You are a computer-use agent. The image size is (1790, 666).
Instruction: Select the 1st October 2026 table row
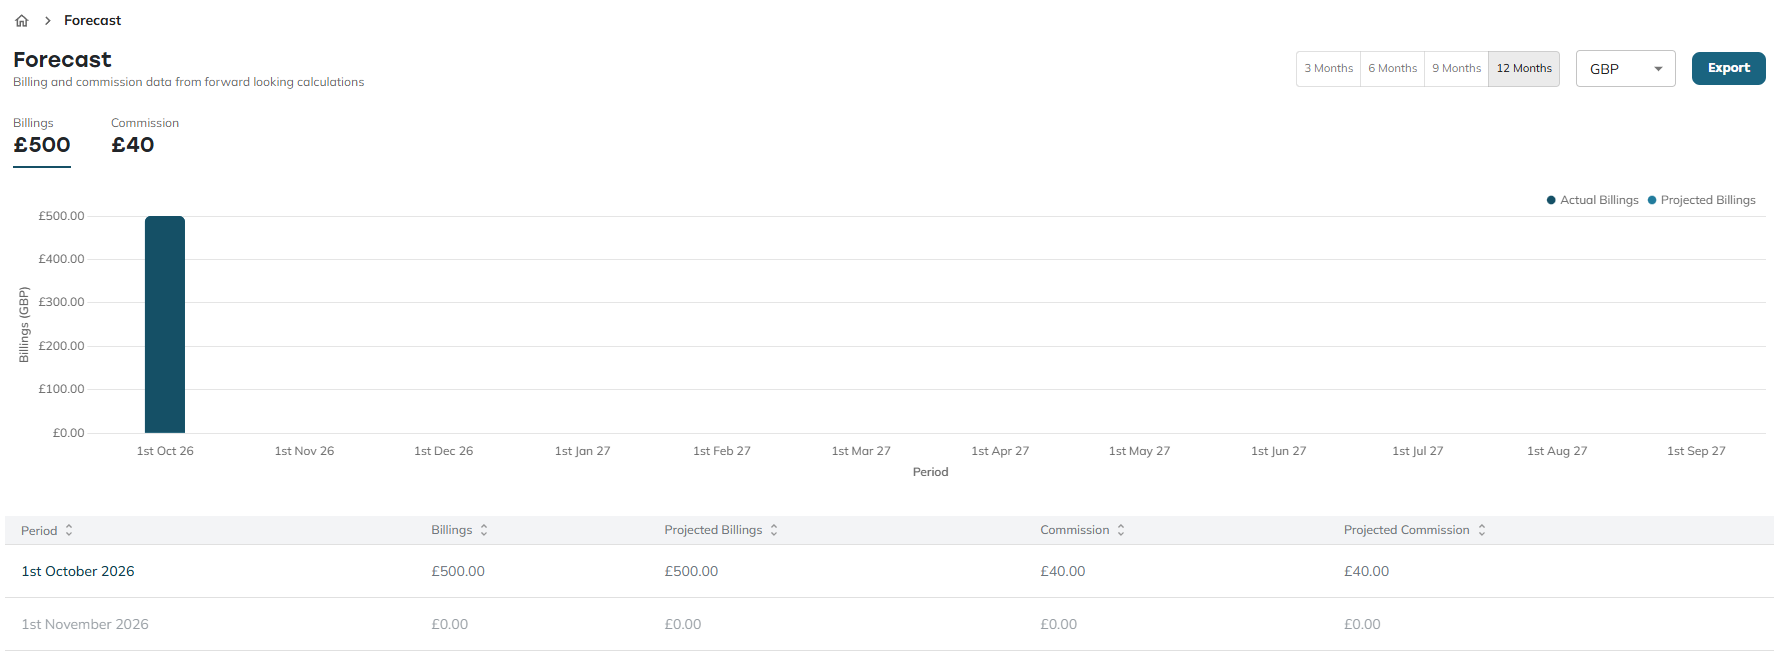tap(889, 571)
